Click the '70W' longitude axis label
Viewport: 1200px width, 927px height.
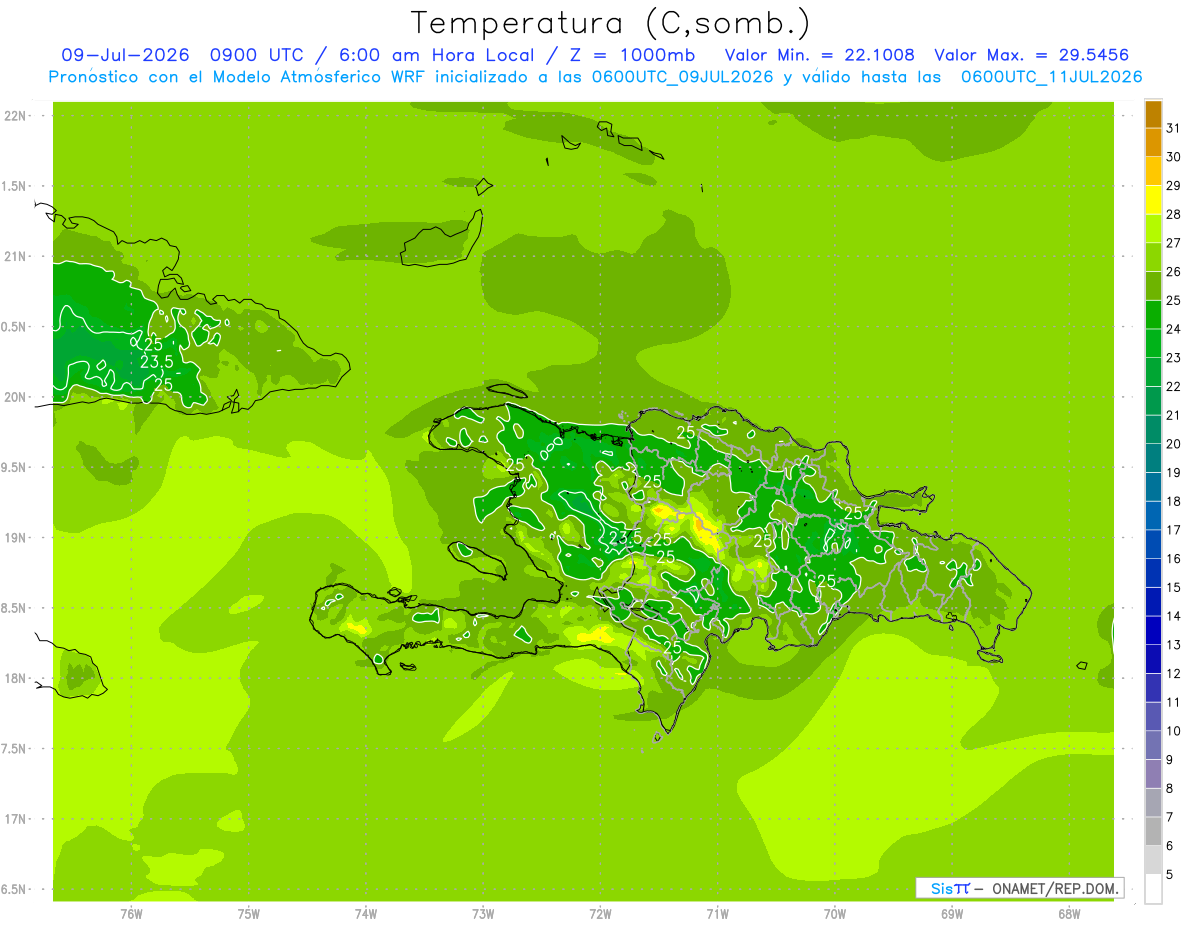tap(835, 914)
